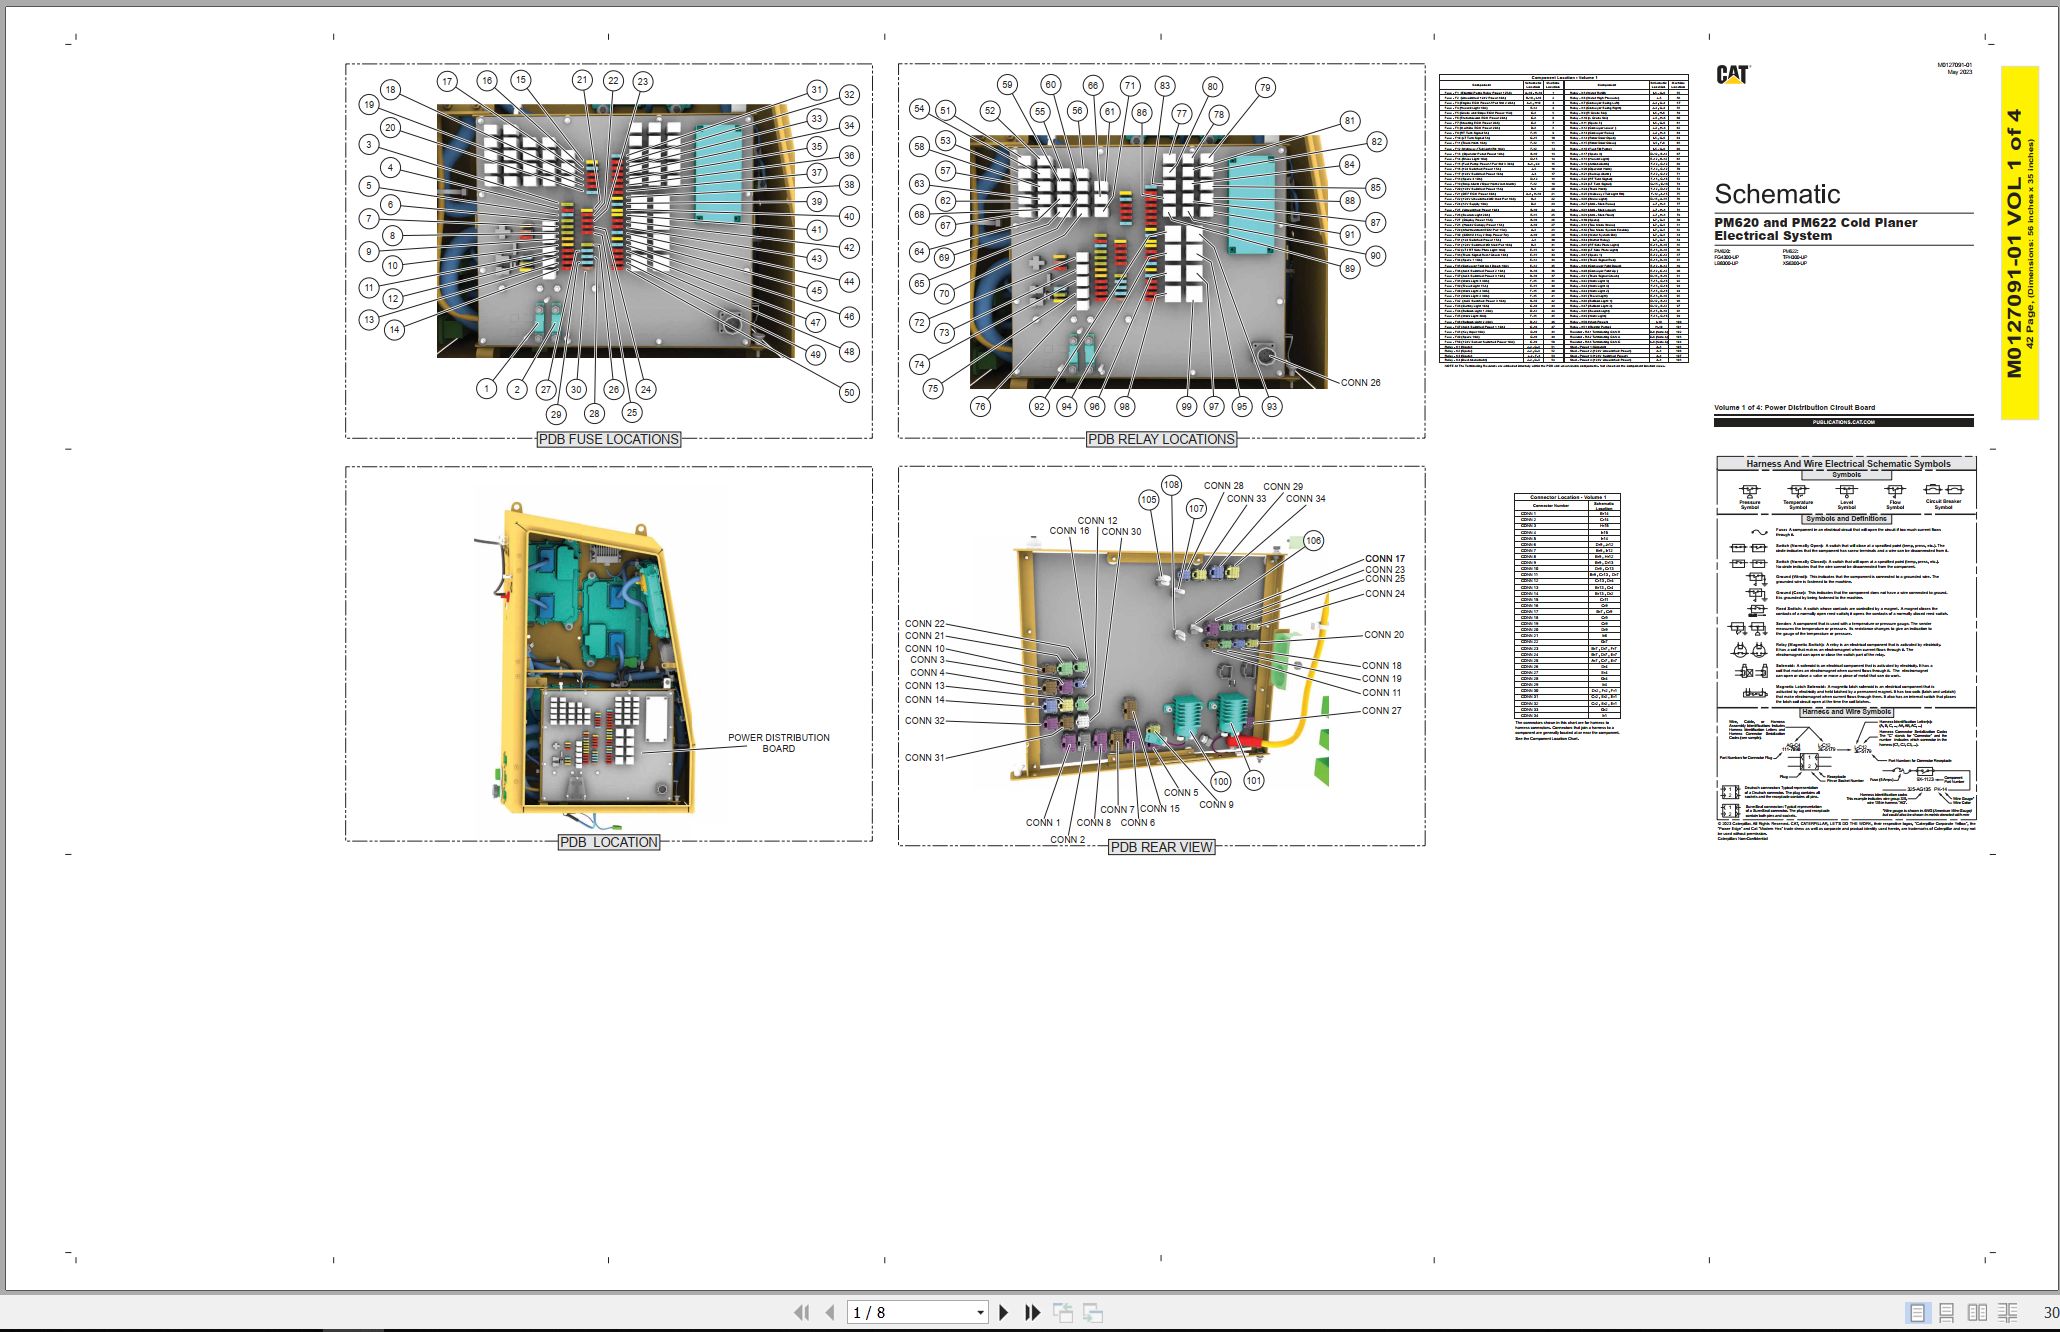The image size is (2060, 1332).
Task: Jump to the last page
Action: (x=1033, y=1312)
